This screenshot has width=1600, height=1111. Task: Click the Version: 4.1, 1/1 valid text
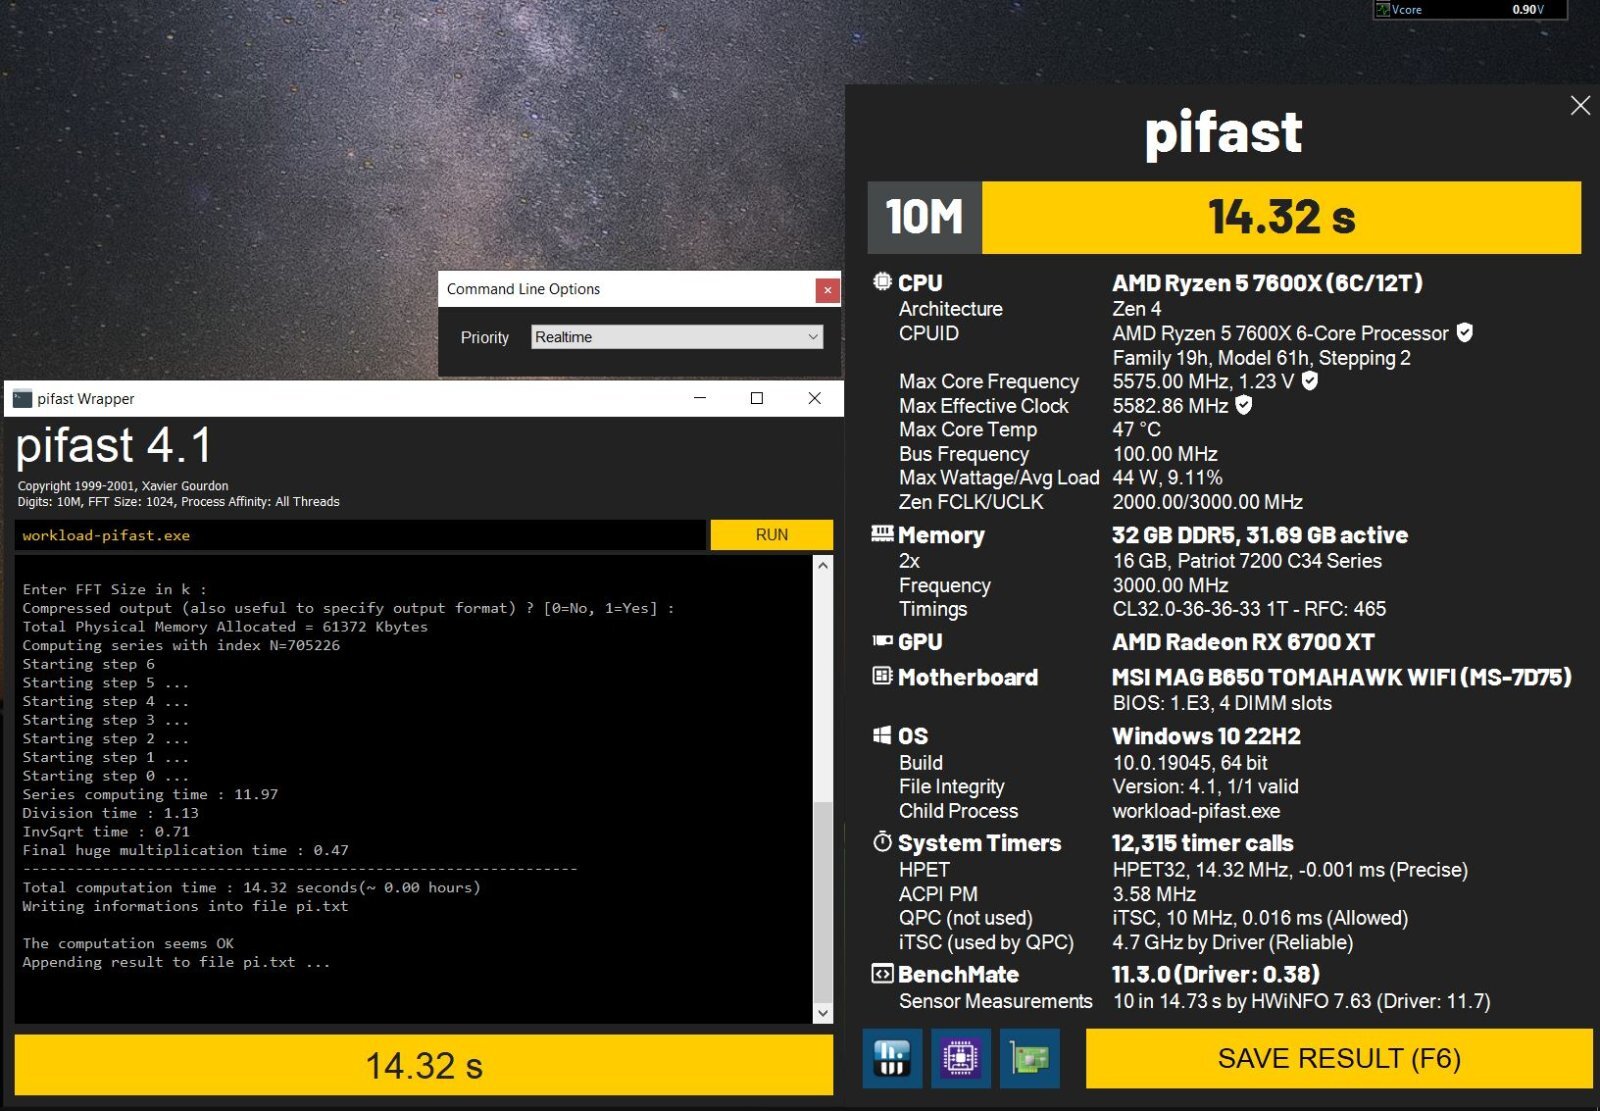point(1205,786)
